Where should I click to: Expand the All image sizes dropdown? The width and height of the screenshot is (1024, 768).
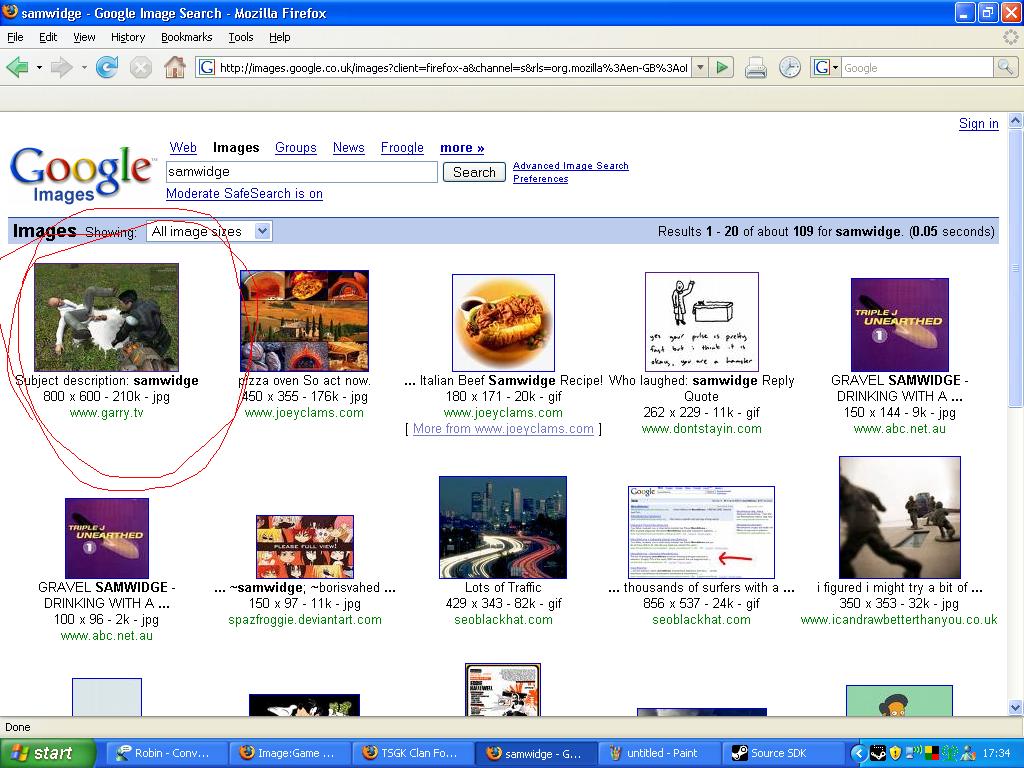(209, 231)
